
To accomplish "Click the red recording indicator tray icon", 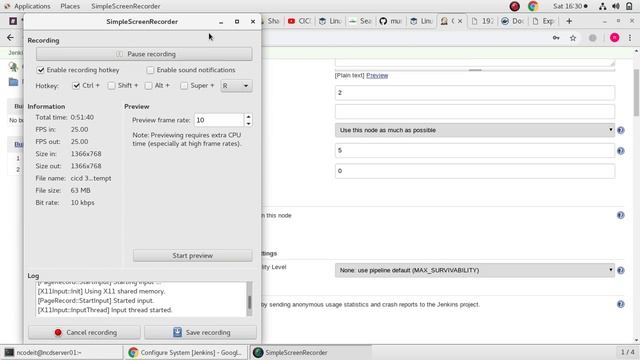I will click(x=514, y=6).
